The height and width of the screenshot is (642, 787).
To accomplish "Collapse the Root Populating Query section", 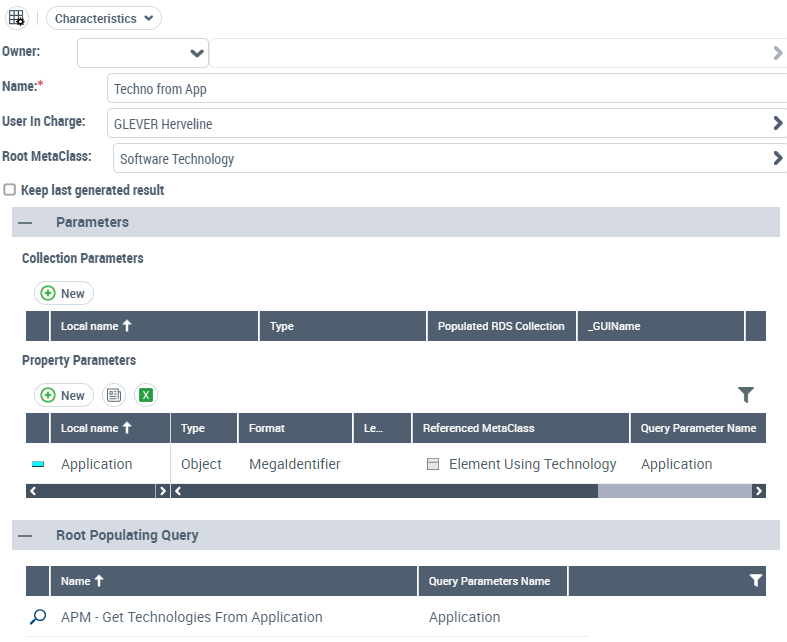I will [25, 535].
